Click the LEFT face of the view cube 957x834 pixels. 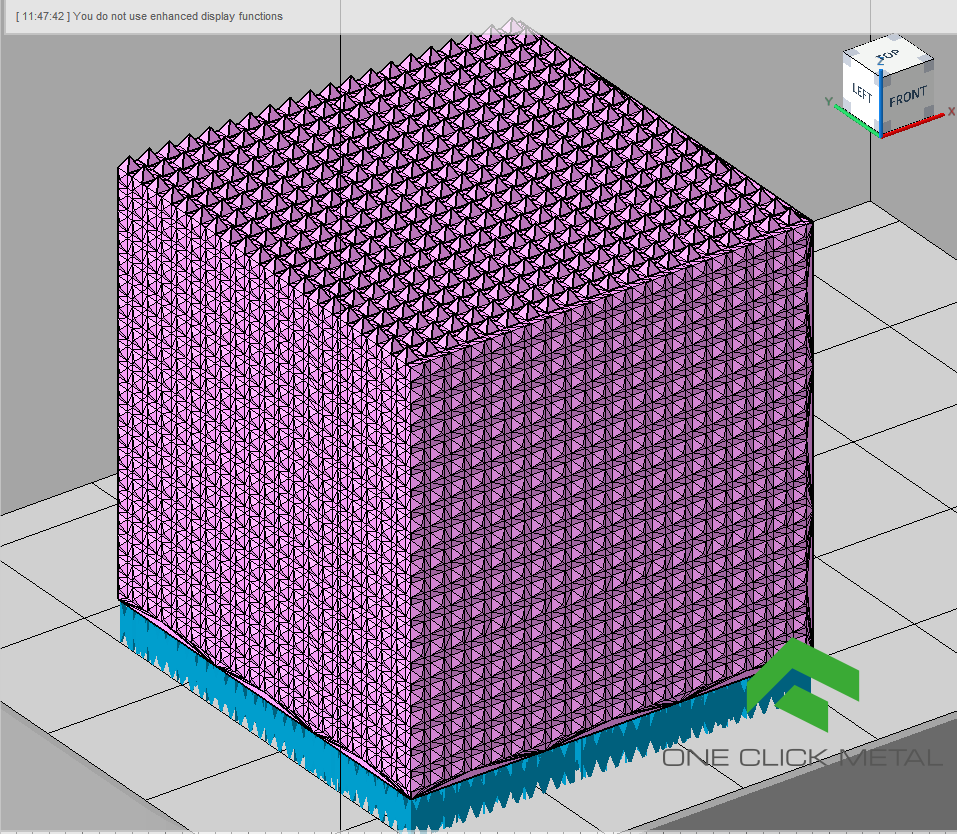click(x=862, y=91)
